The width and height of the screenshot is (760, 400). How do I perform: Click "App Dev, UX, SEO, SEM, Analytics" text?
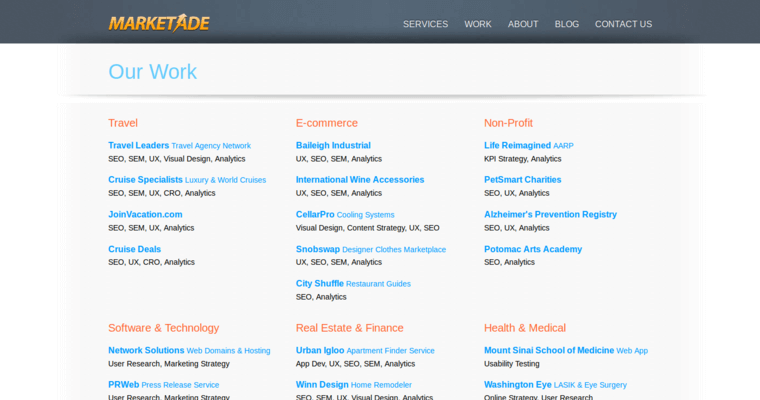(355, 364)
